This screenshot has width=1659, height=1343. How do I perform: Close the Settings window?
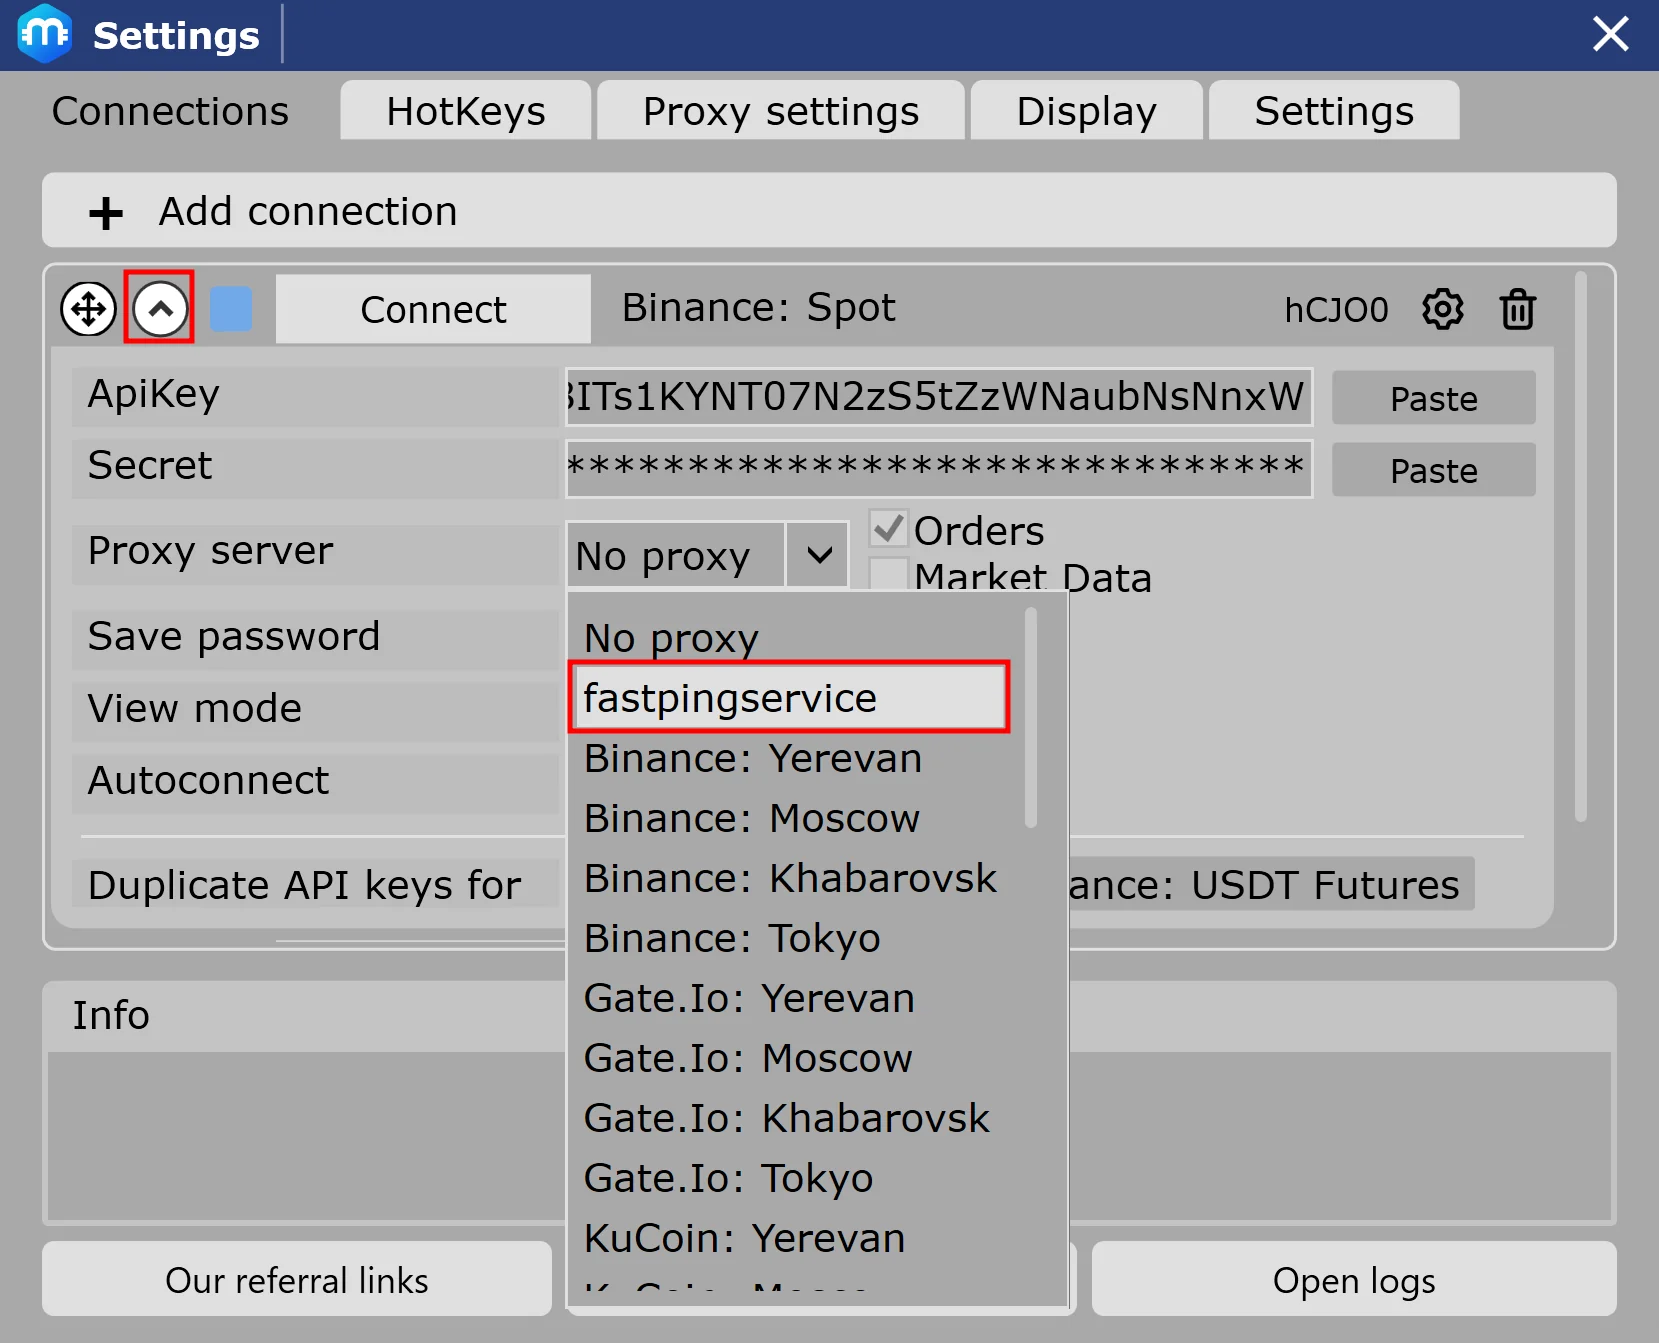(x=1610, y=34)
